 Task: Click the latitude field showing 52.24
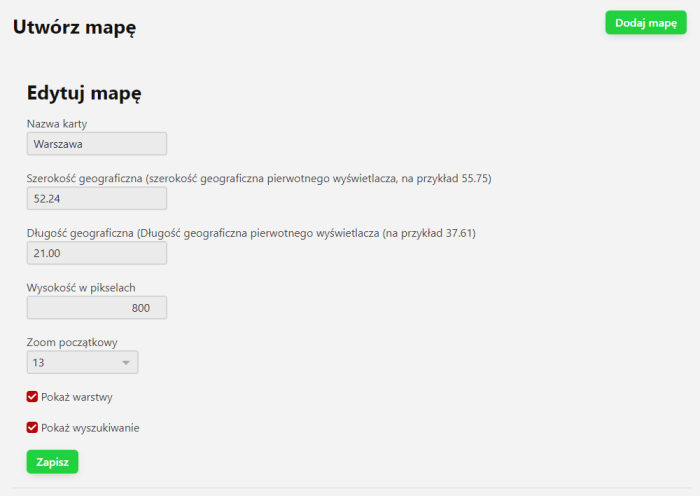(x=96, y=198)
